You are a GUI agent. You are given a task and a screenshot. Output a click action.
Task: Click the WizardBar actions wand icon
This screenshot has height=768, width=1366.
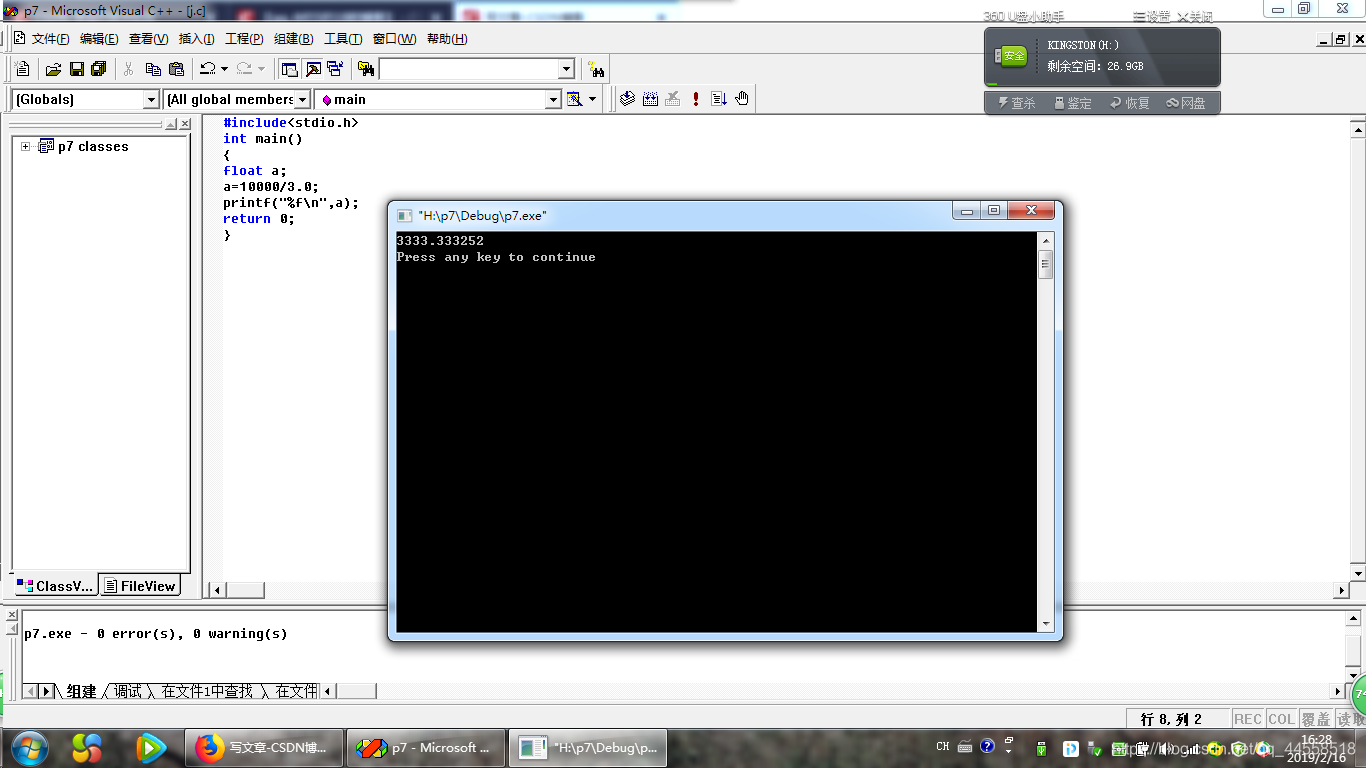tap(574, 99)
